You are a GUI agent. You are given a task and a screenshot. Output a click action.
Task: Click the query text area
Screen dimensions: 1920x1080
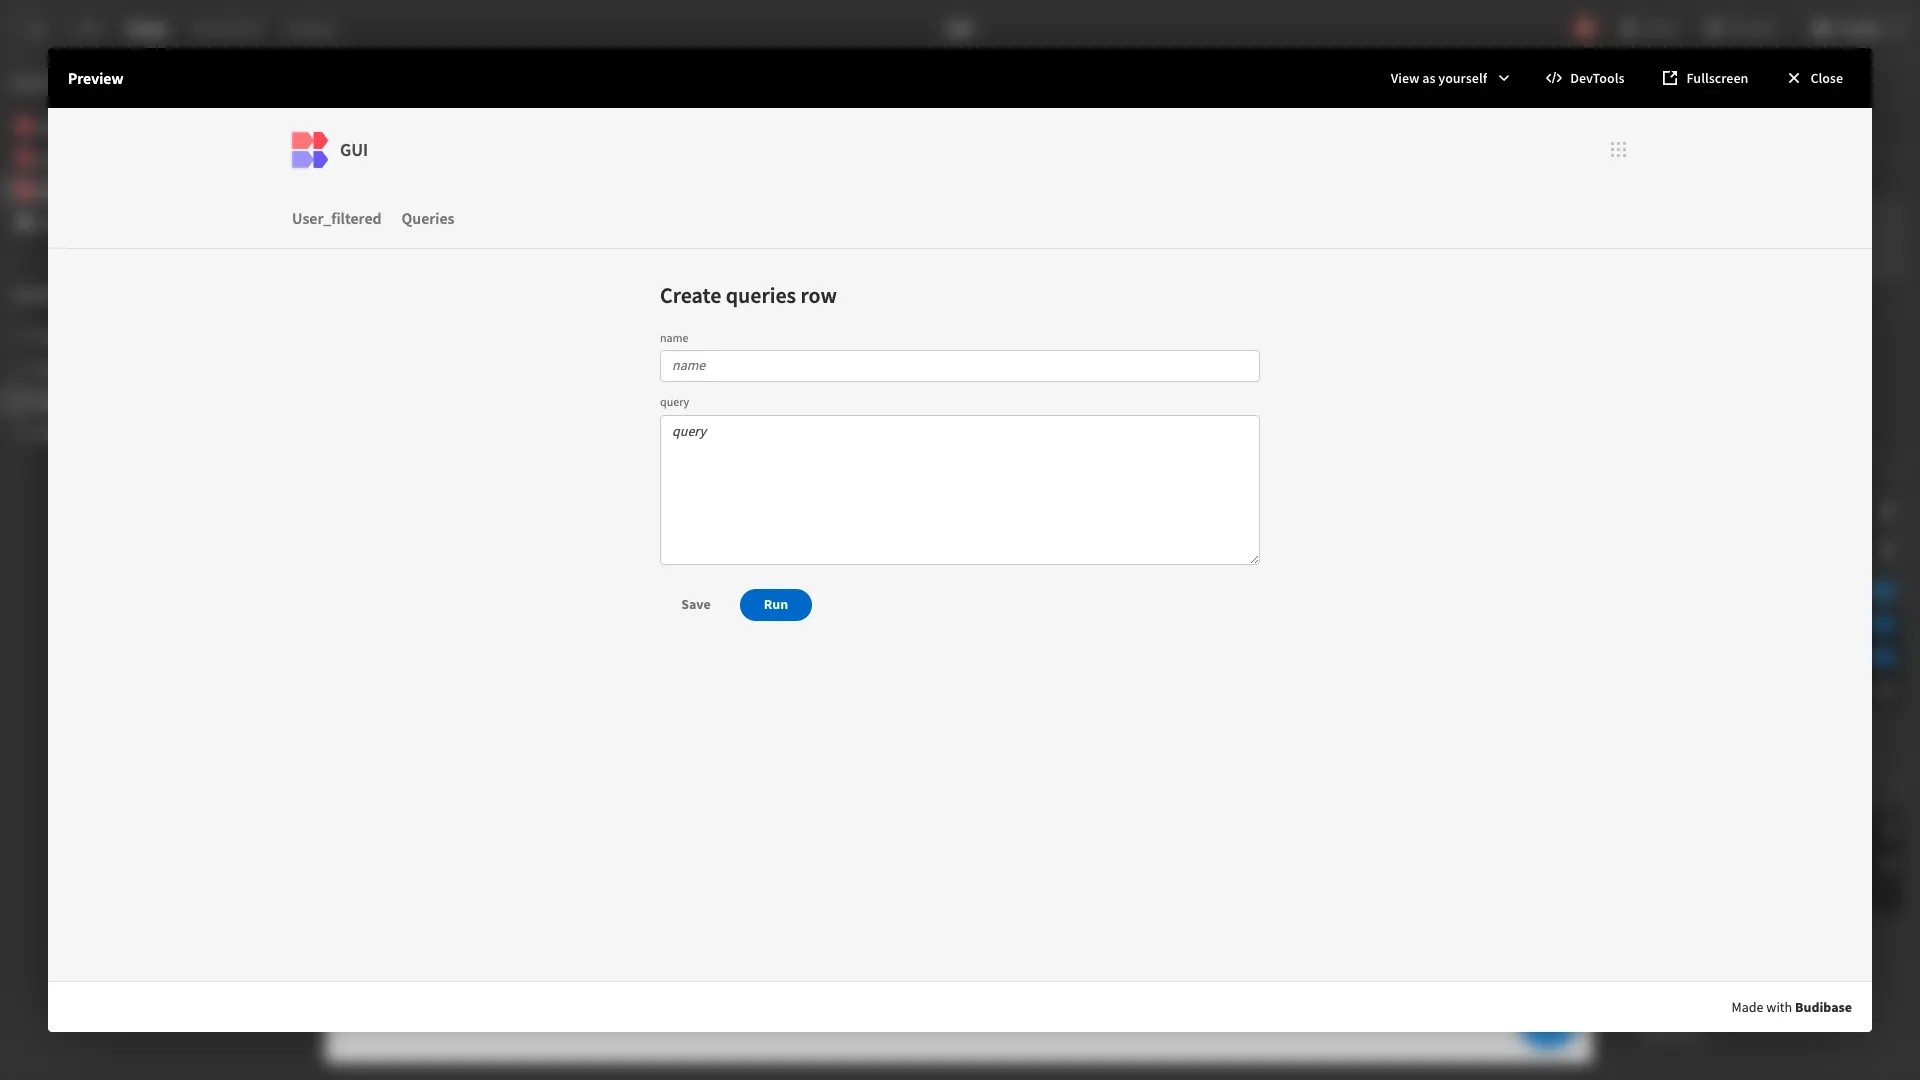[959, 490]
